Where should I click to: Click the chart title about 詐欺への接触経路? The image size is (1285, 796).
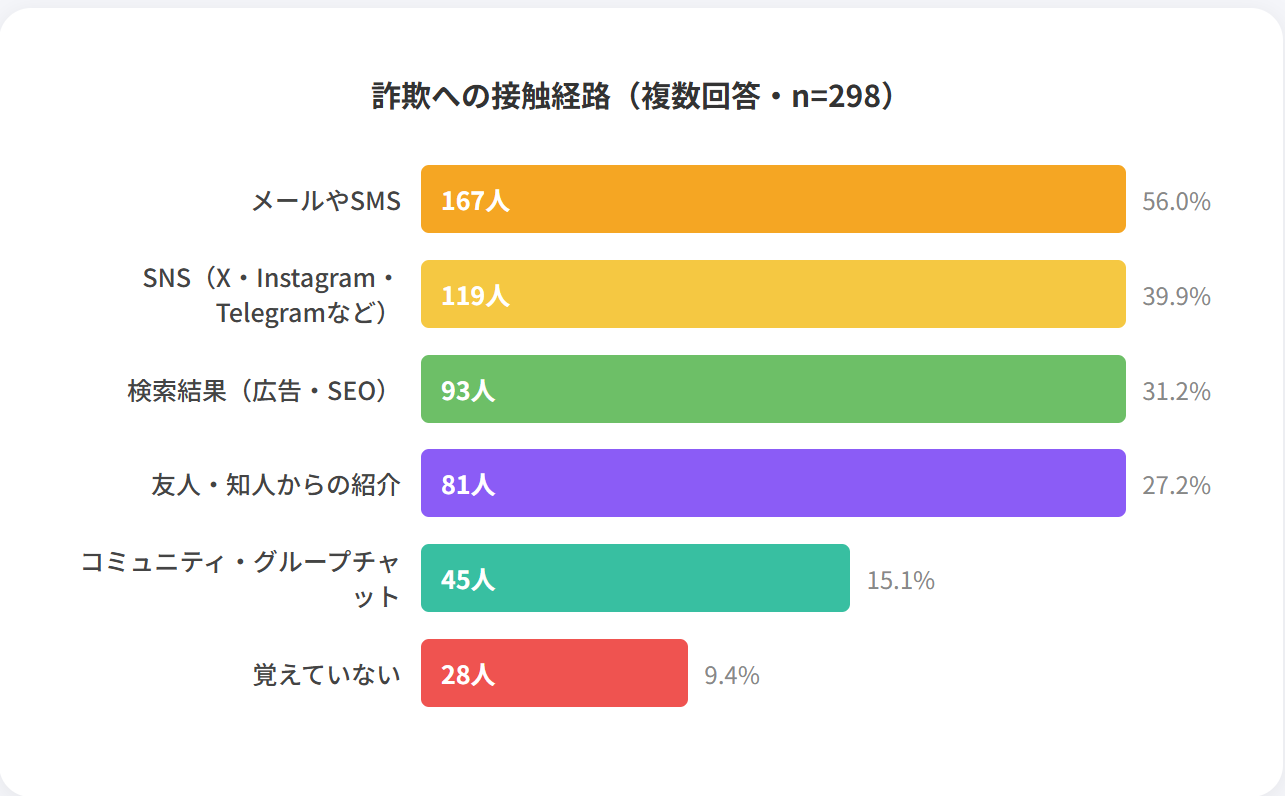633,97
